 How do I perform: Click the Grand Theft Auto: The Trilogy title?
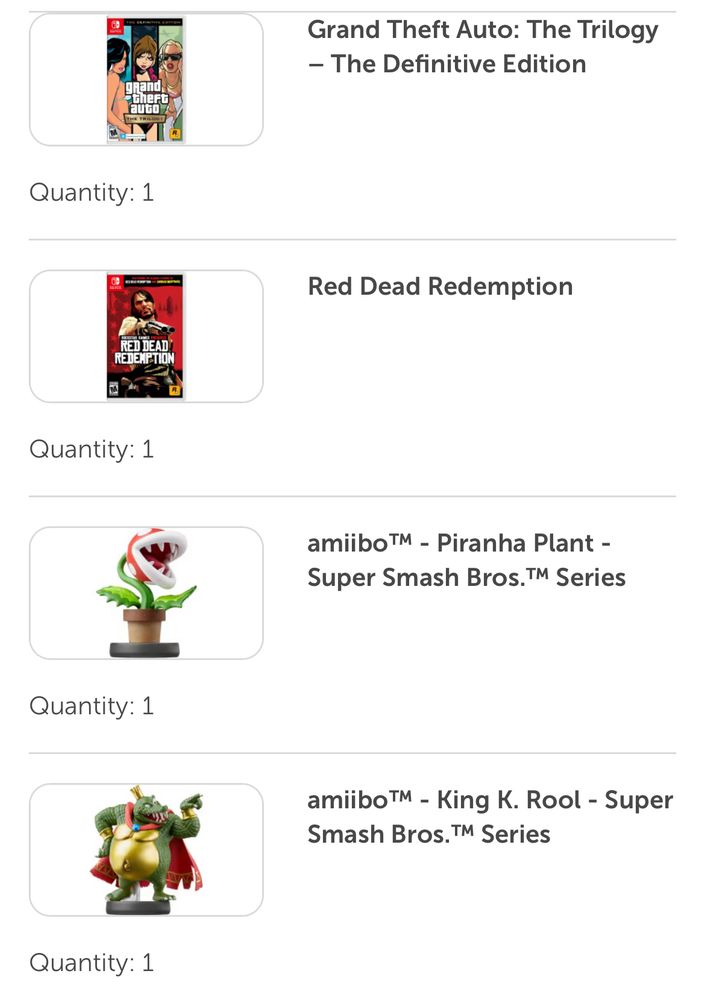click(x=482, y=47)
